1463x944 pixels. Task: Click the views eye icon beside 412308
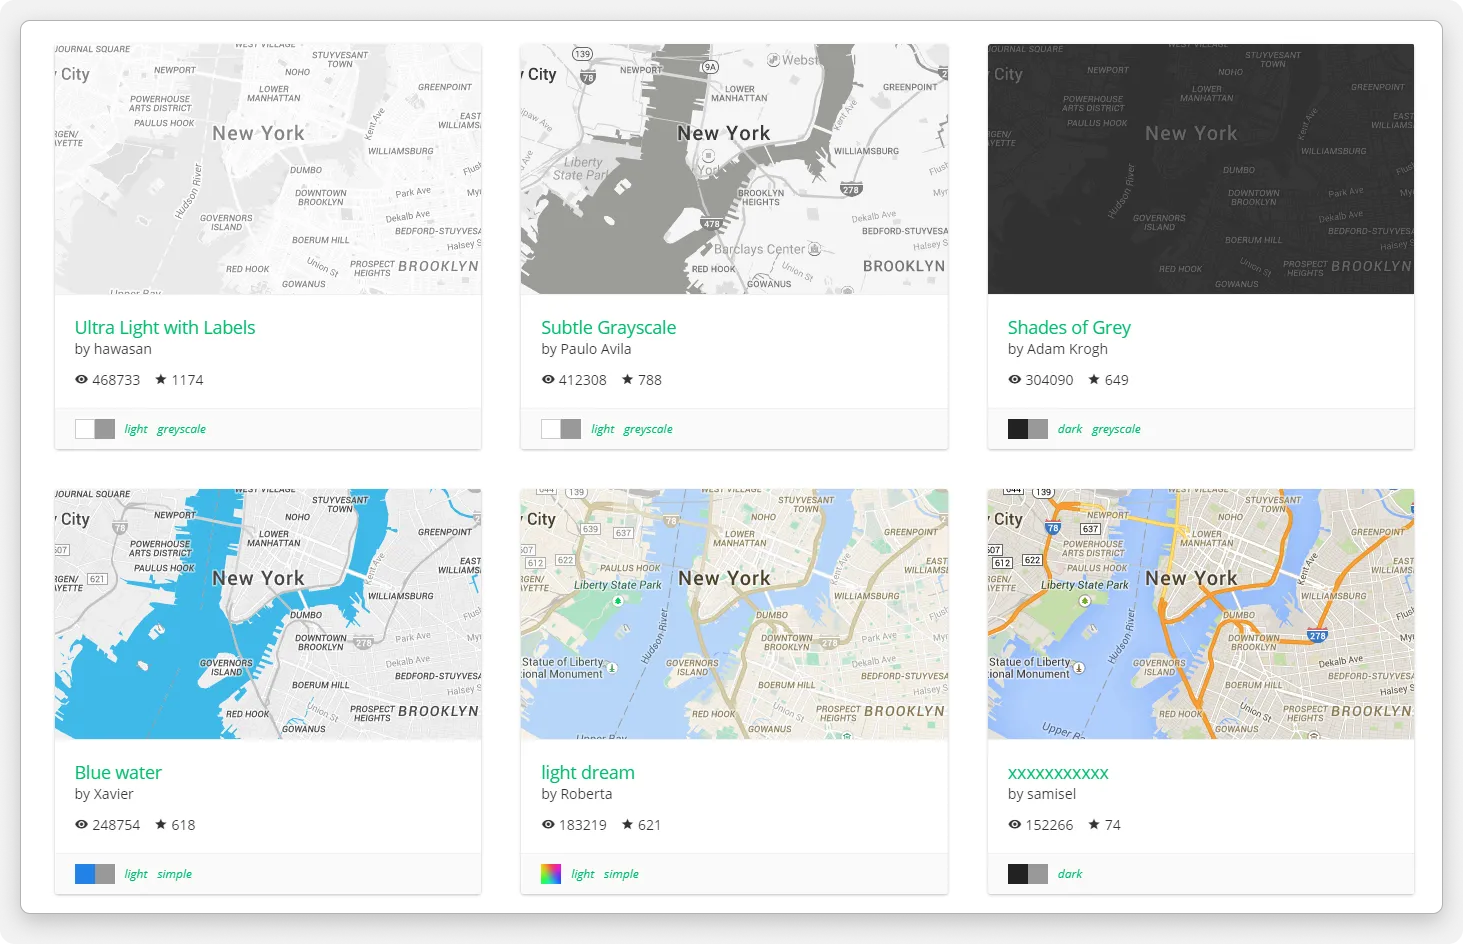point(548,380)
